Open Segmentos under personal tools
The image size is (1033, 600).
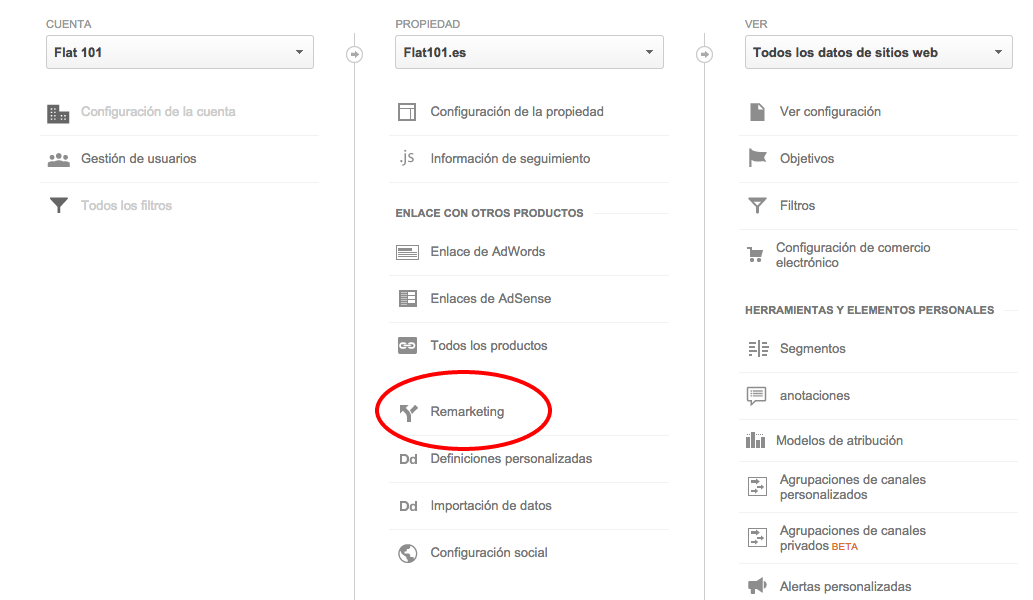[812, 349]
